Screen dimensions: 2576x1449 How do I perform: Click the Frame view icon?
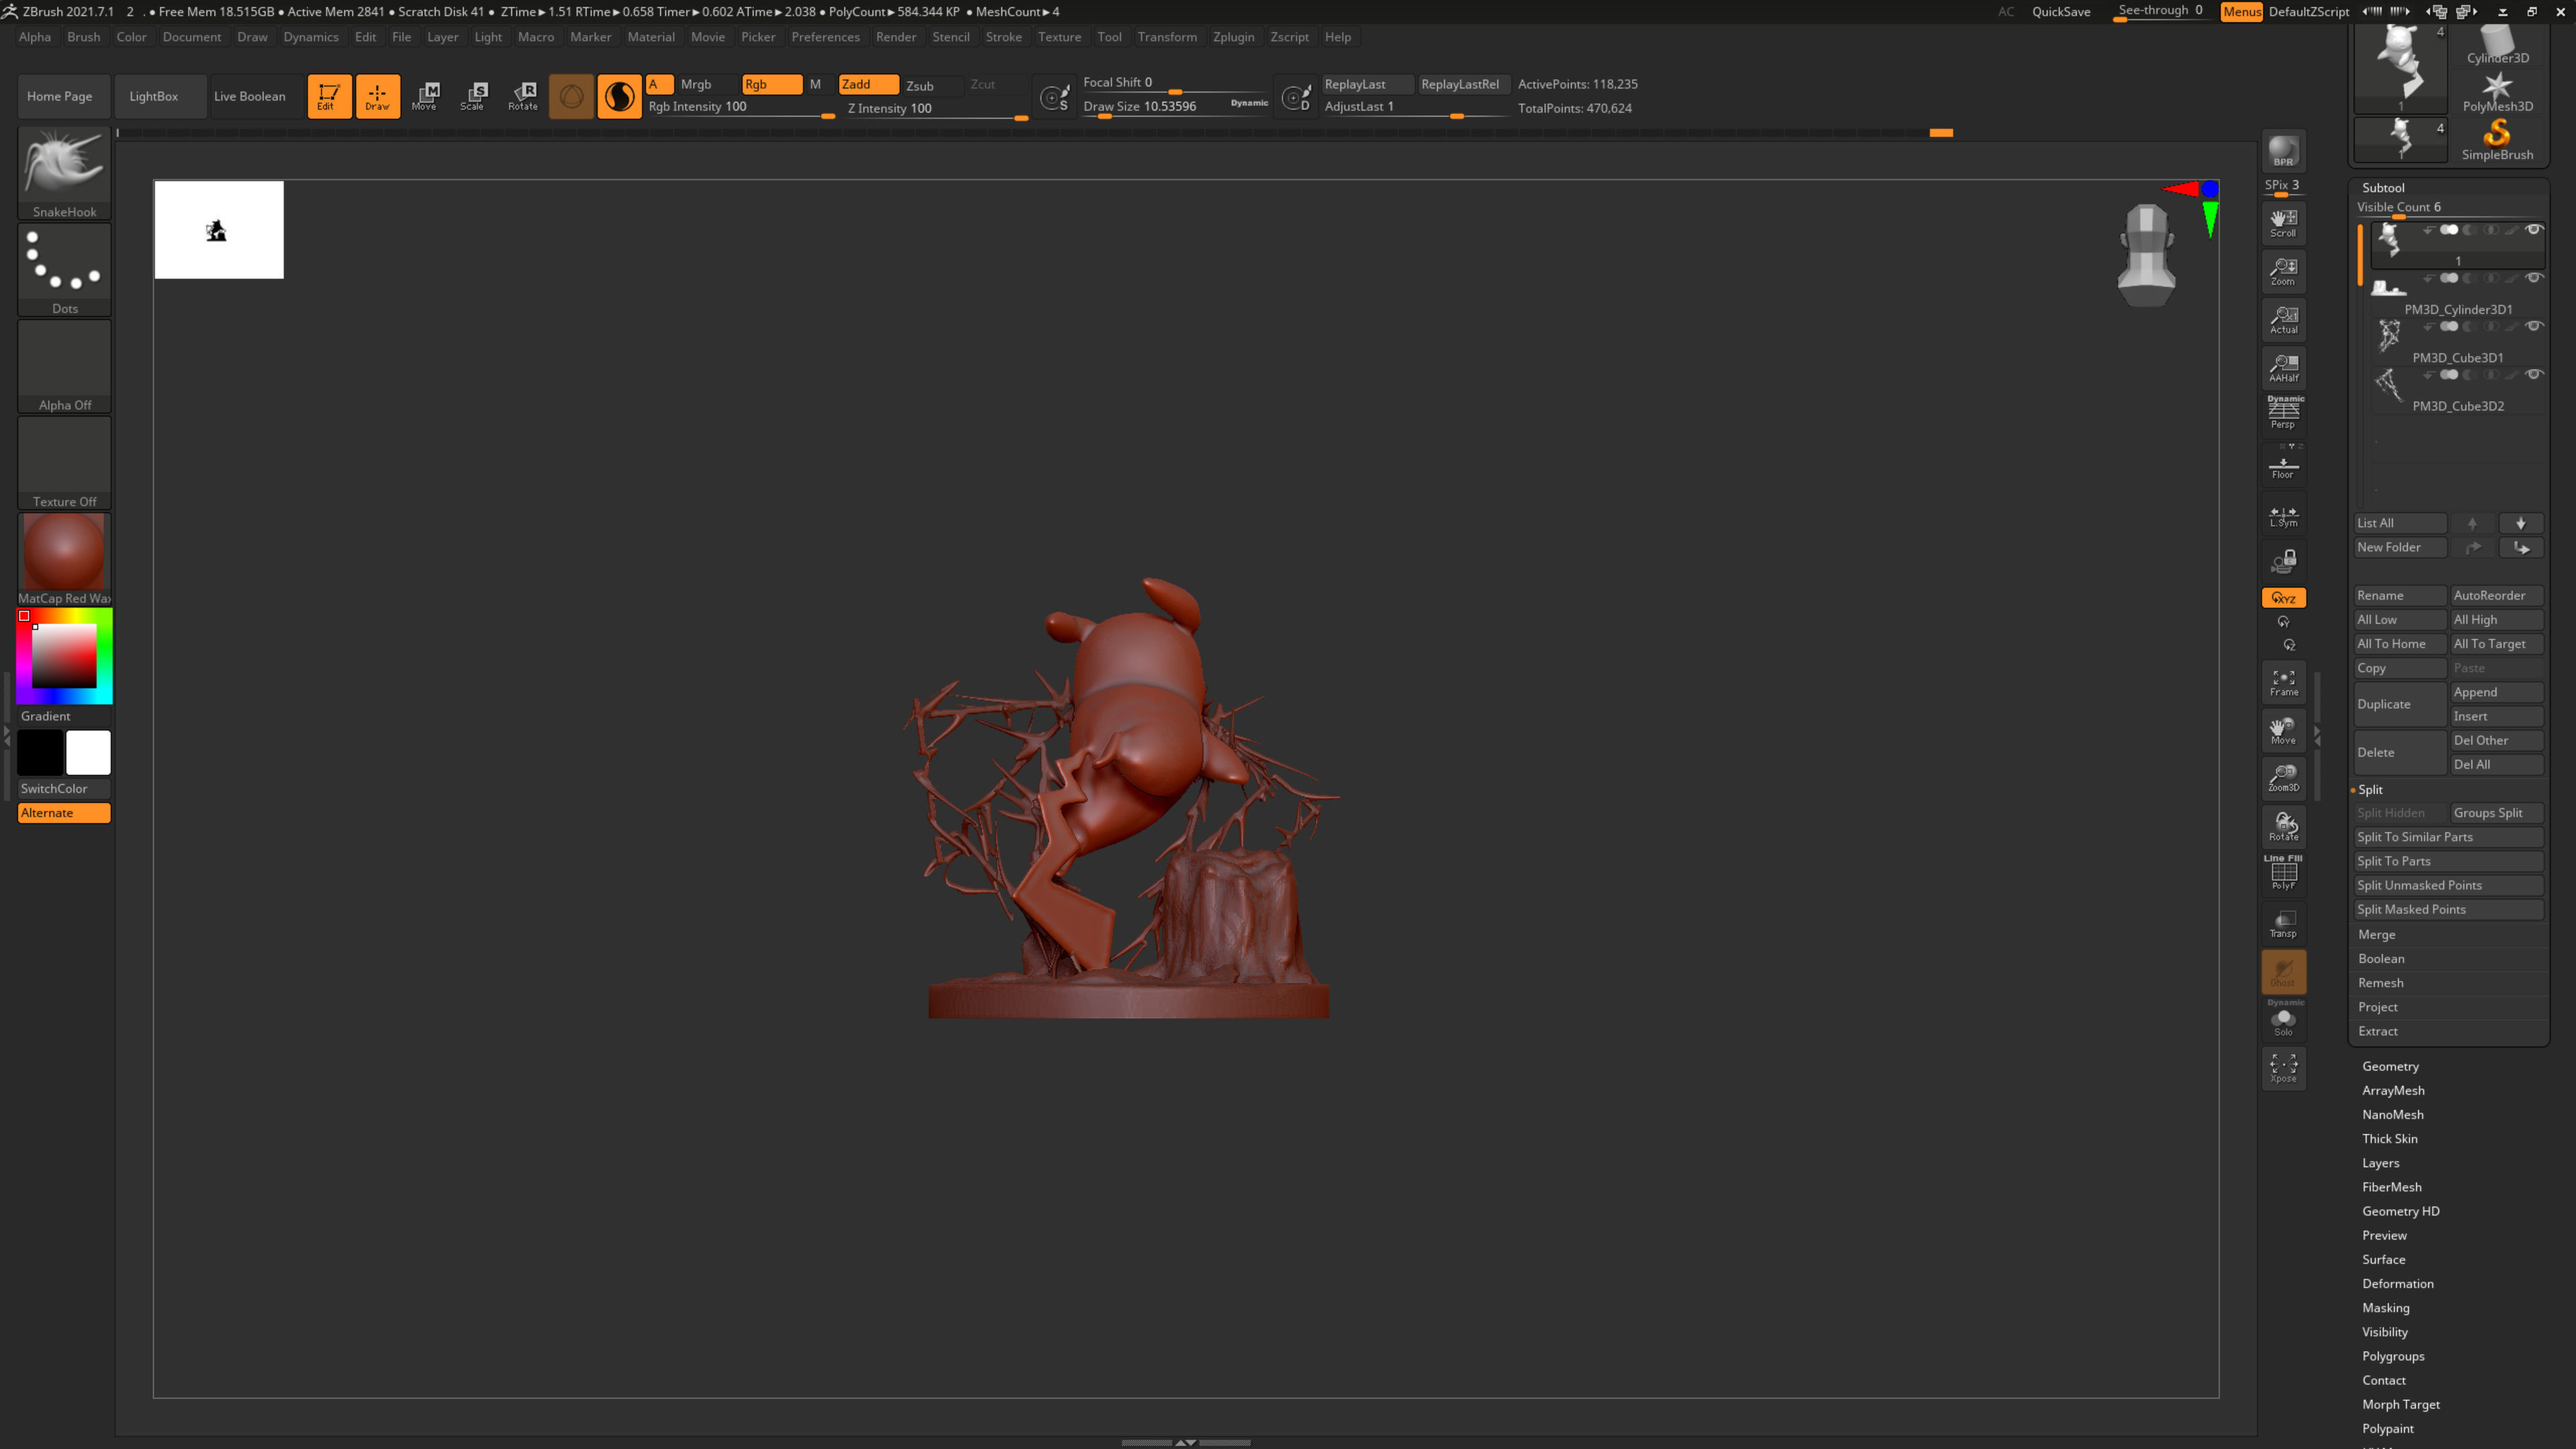coord(2283,682)
